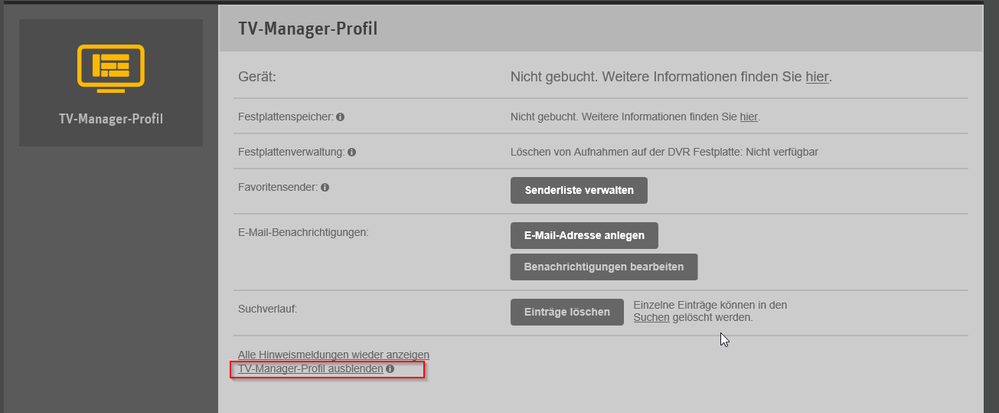Screen dimensions: 999x413
Task: Select the TV-Manager-Profil sidebar label
Action: click(x=111, y=119)
